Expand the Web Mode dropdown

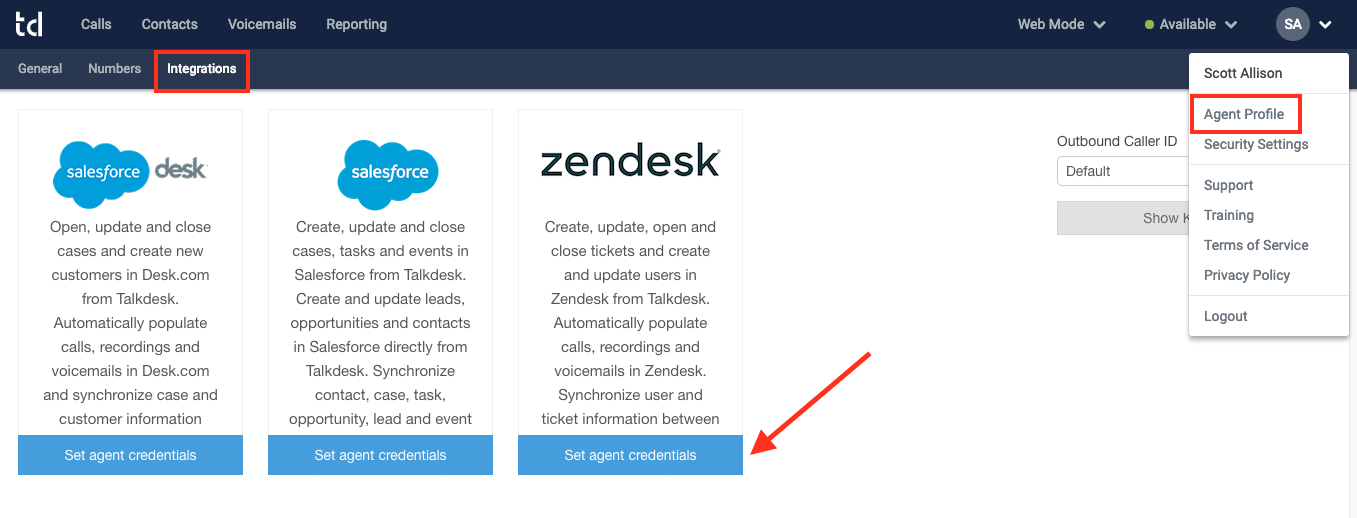[1061, 24]
